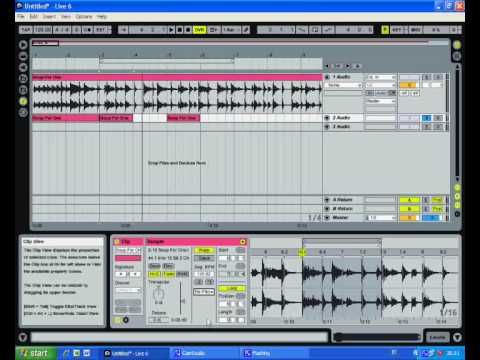
Task: Enable MIDI map mode switch
Action: tap(416, 30)
